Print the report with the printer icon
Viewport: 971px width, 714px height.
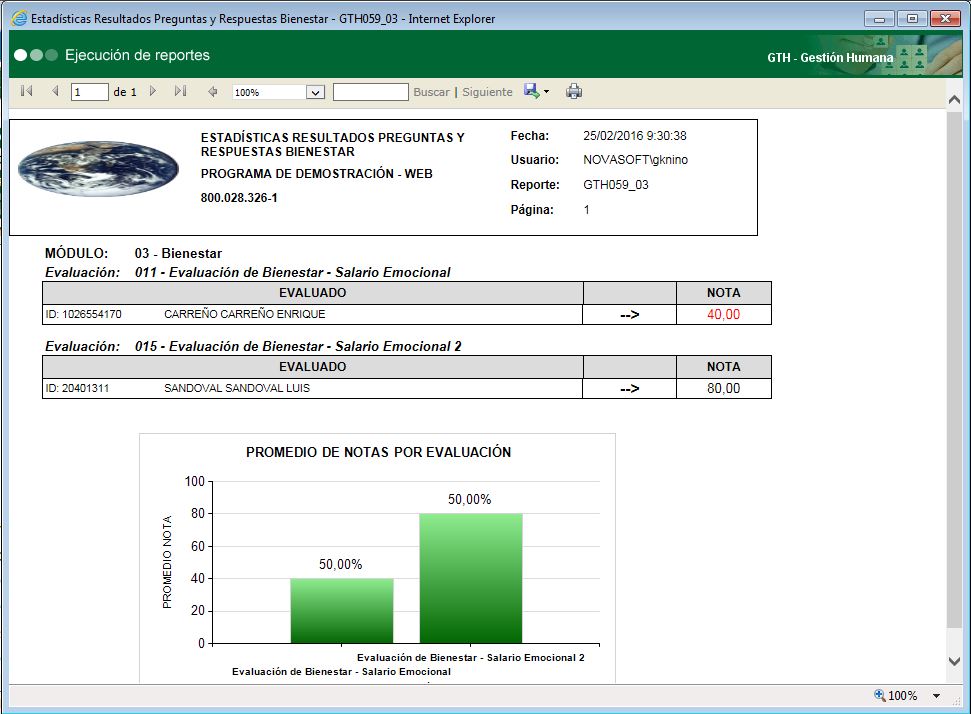click(x=574, y=91)
